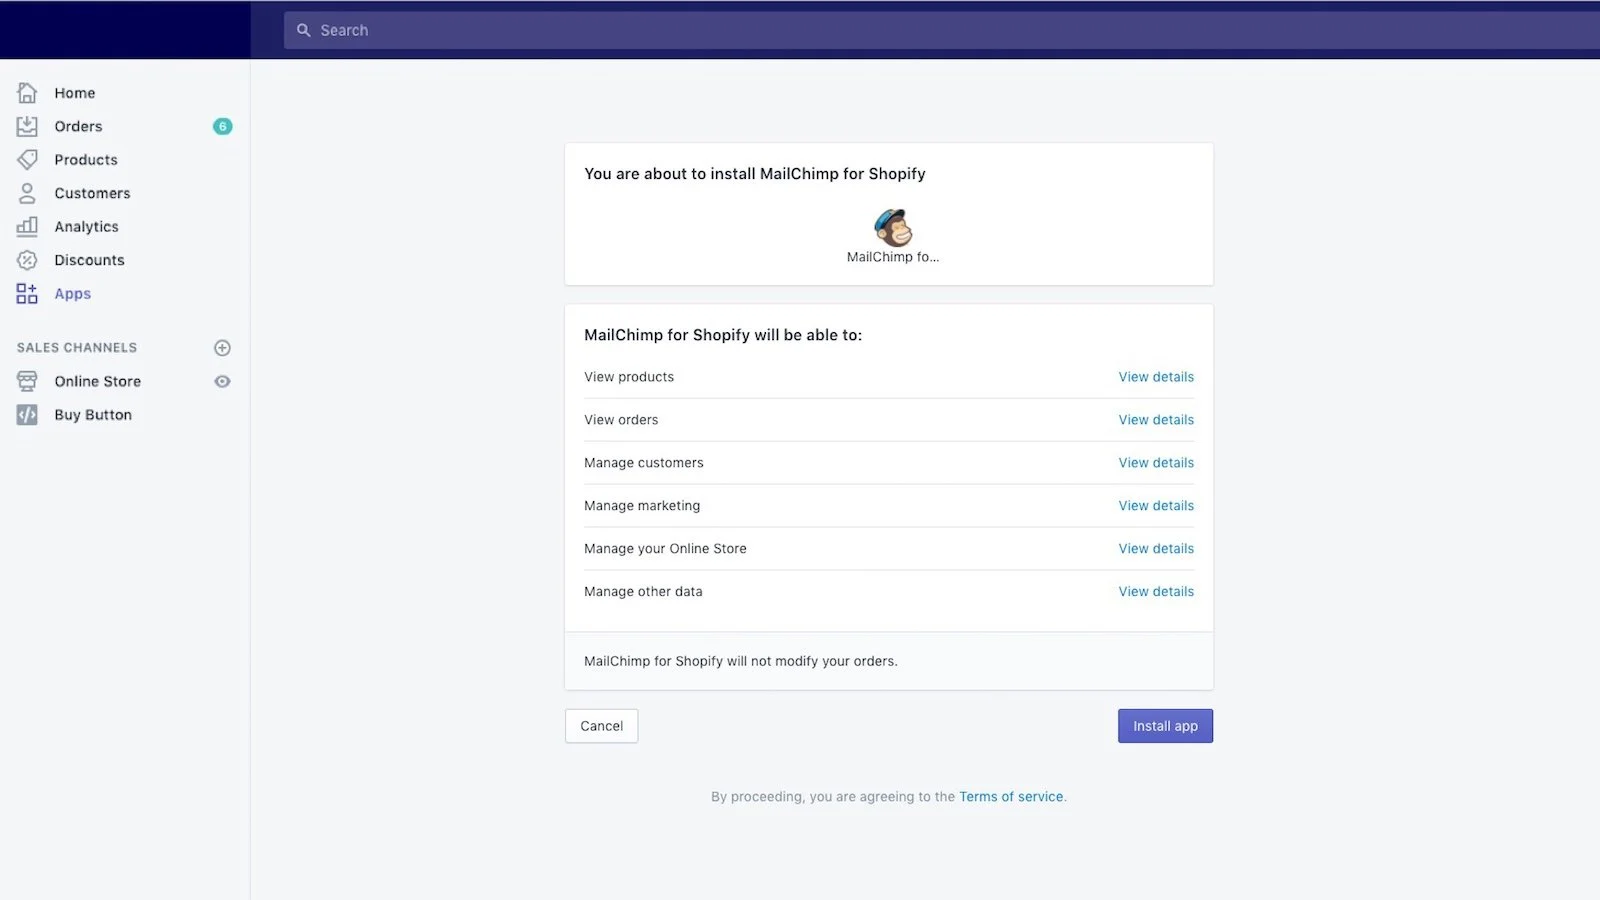Click the Customers person icon
Viewport: 1600px width, 900px height.
[x=27, y=193]
